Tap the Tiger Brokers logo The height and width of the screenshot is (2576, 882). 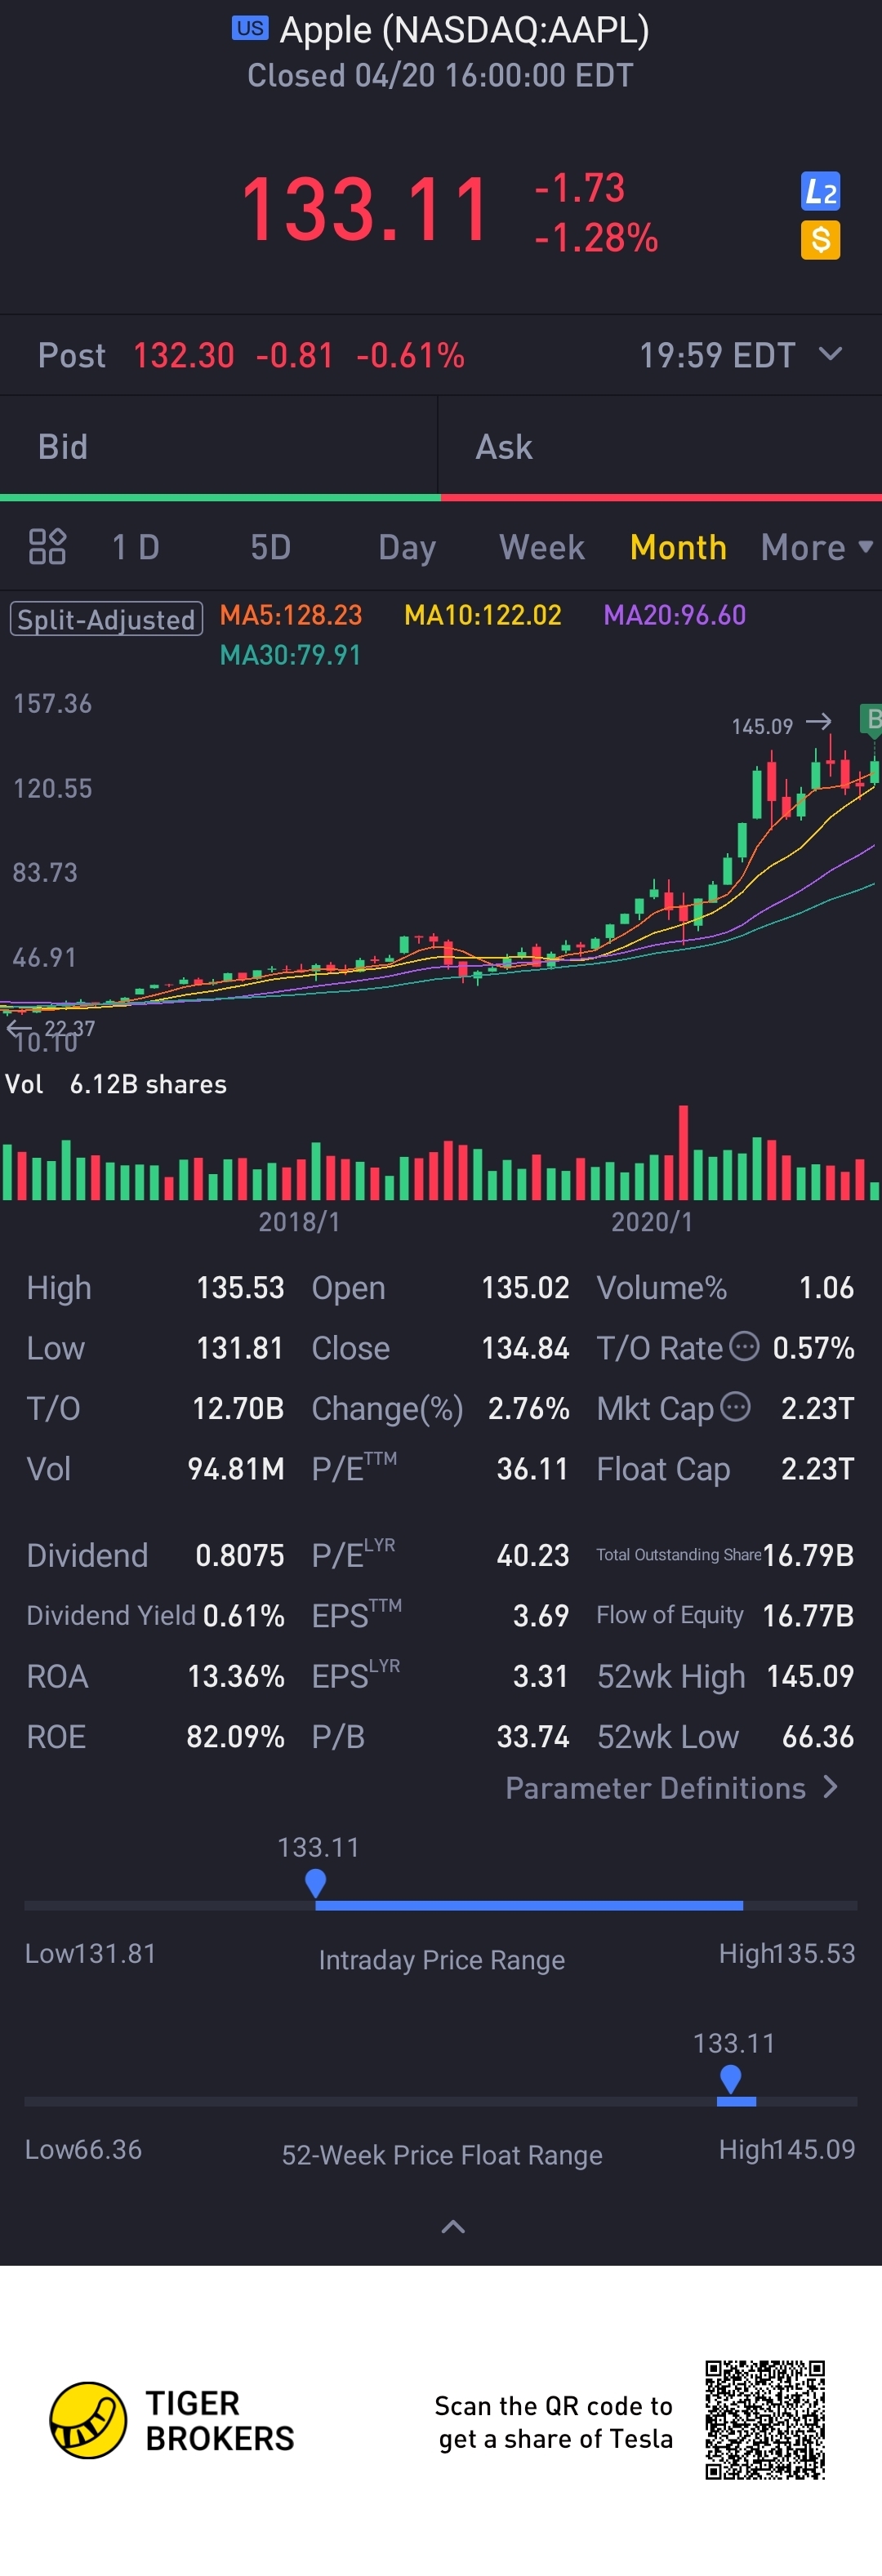point(88,2420)
